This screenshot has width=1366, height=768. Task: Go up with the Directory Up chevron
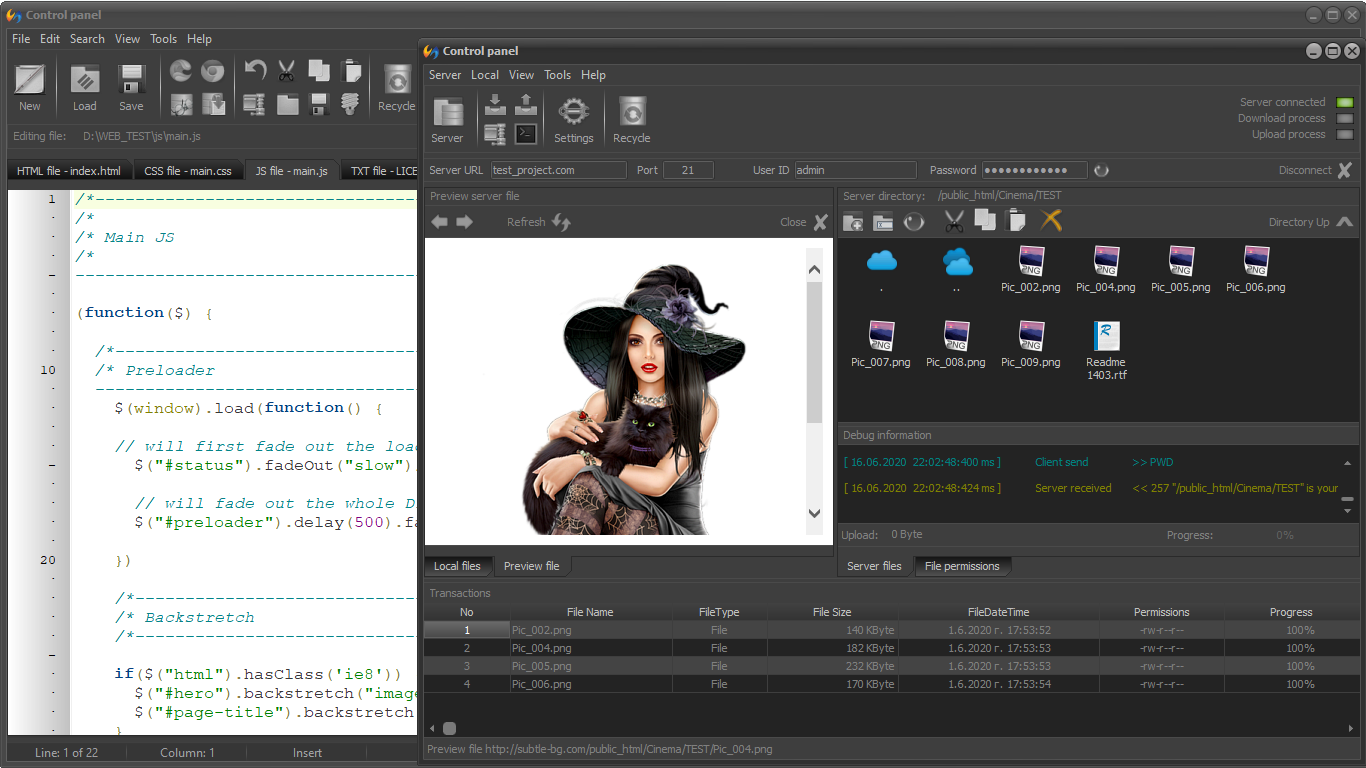pos(1344,222)
